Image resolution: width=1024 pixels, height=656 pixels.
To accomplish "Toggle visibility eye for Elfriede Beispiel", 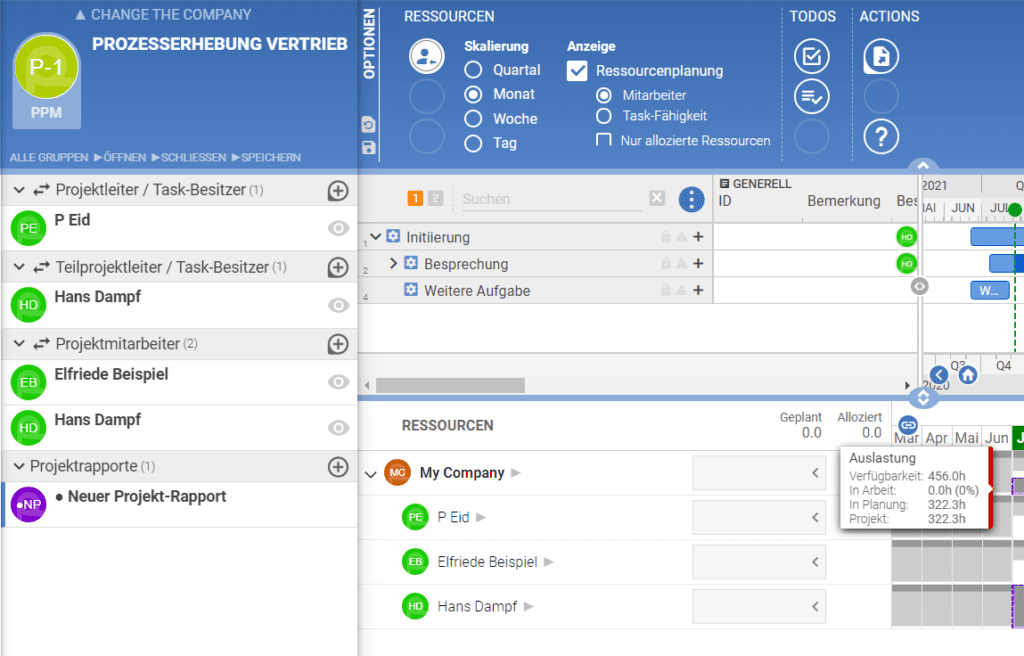I will (339, 382).
